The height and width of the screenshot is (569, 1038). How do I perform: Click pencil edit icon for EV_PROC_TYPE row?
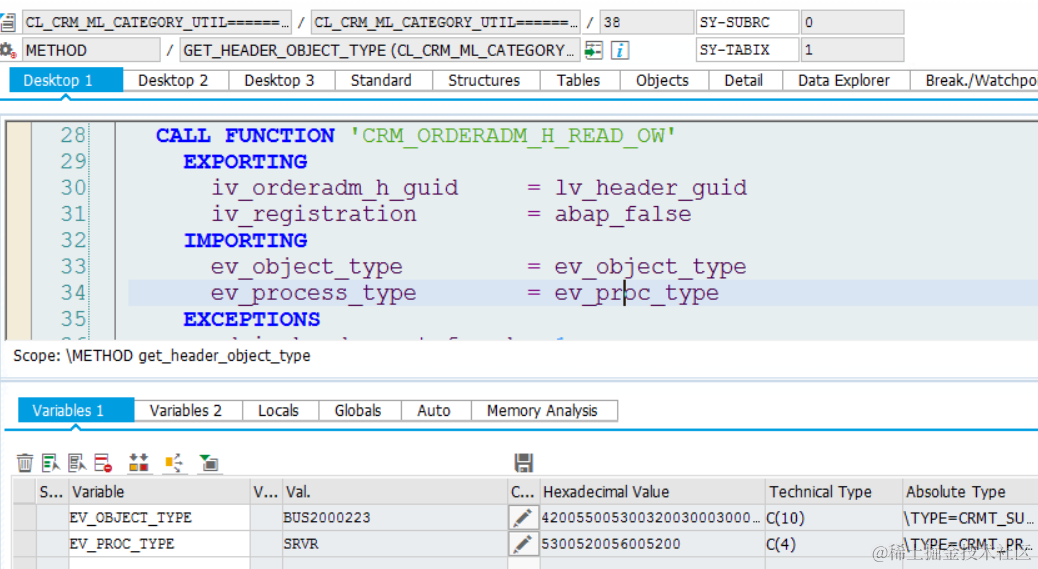[522, 544]
